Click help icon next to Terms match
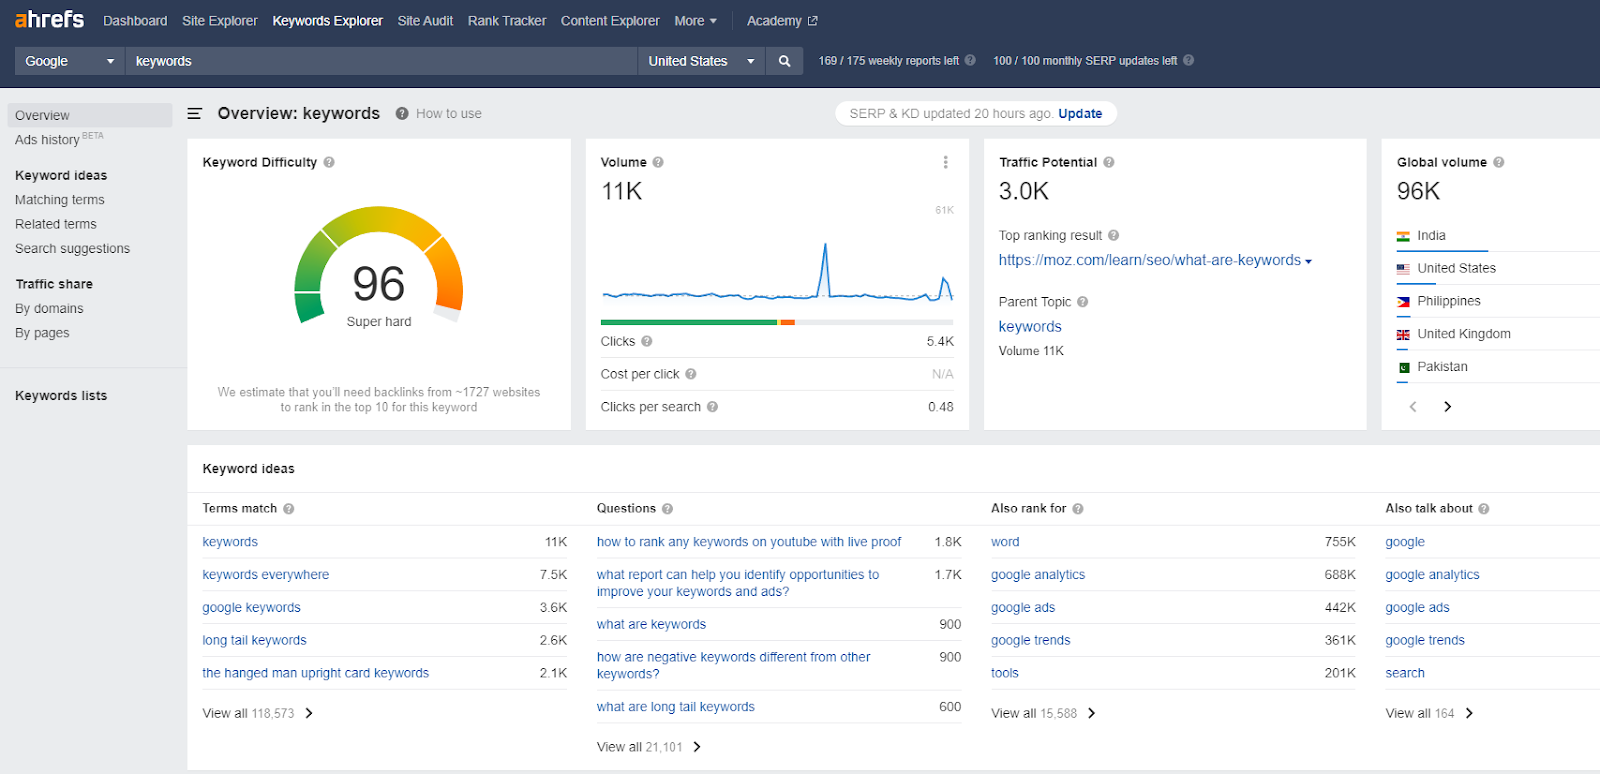The height and width of the screenshot is (774, 1600). click(289, 509)
